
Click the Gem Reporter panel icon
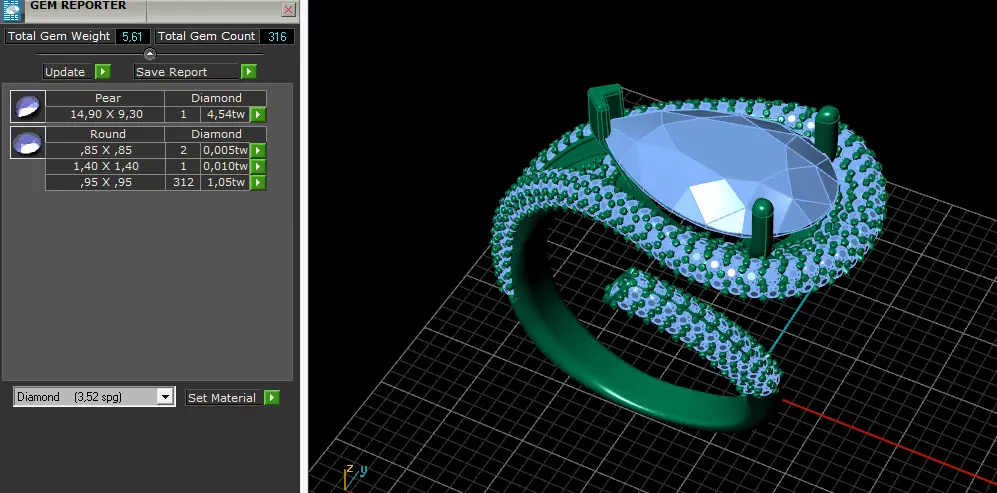pyautogui.click(x=12, y=9)
